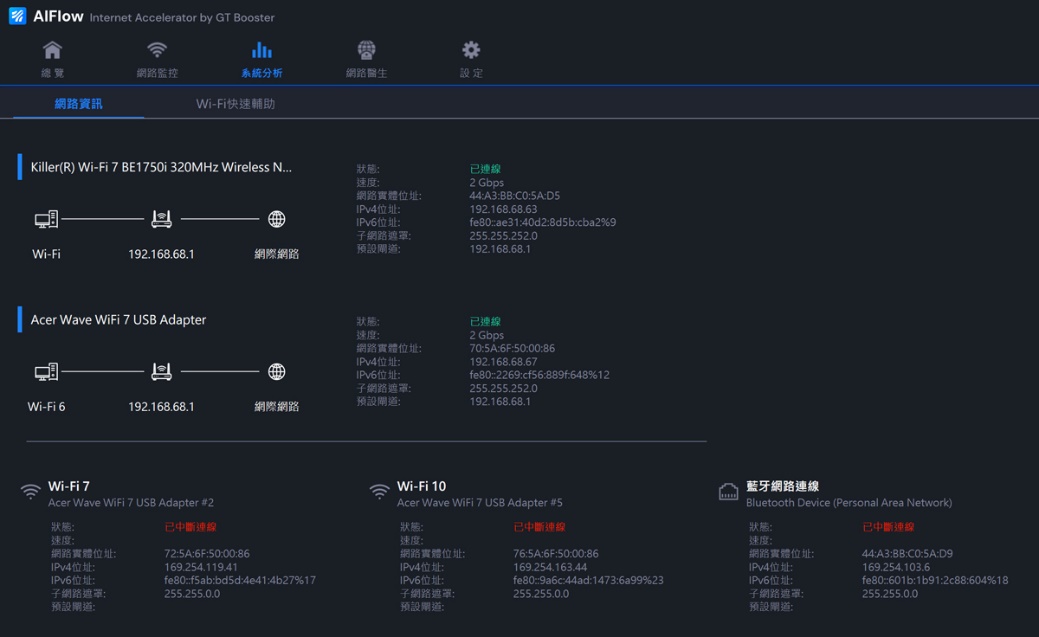Open the 網路醫生 network doctor icon
The height and width of the screenshot is (637, 1039).
click(x=366, y=51)
